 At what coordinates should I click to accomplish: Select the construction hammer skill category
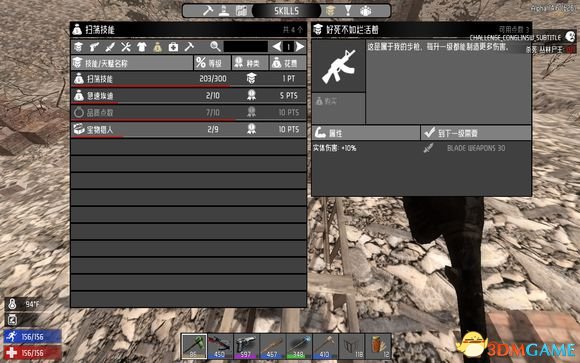tap(189, 47)
